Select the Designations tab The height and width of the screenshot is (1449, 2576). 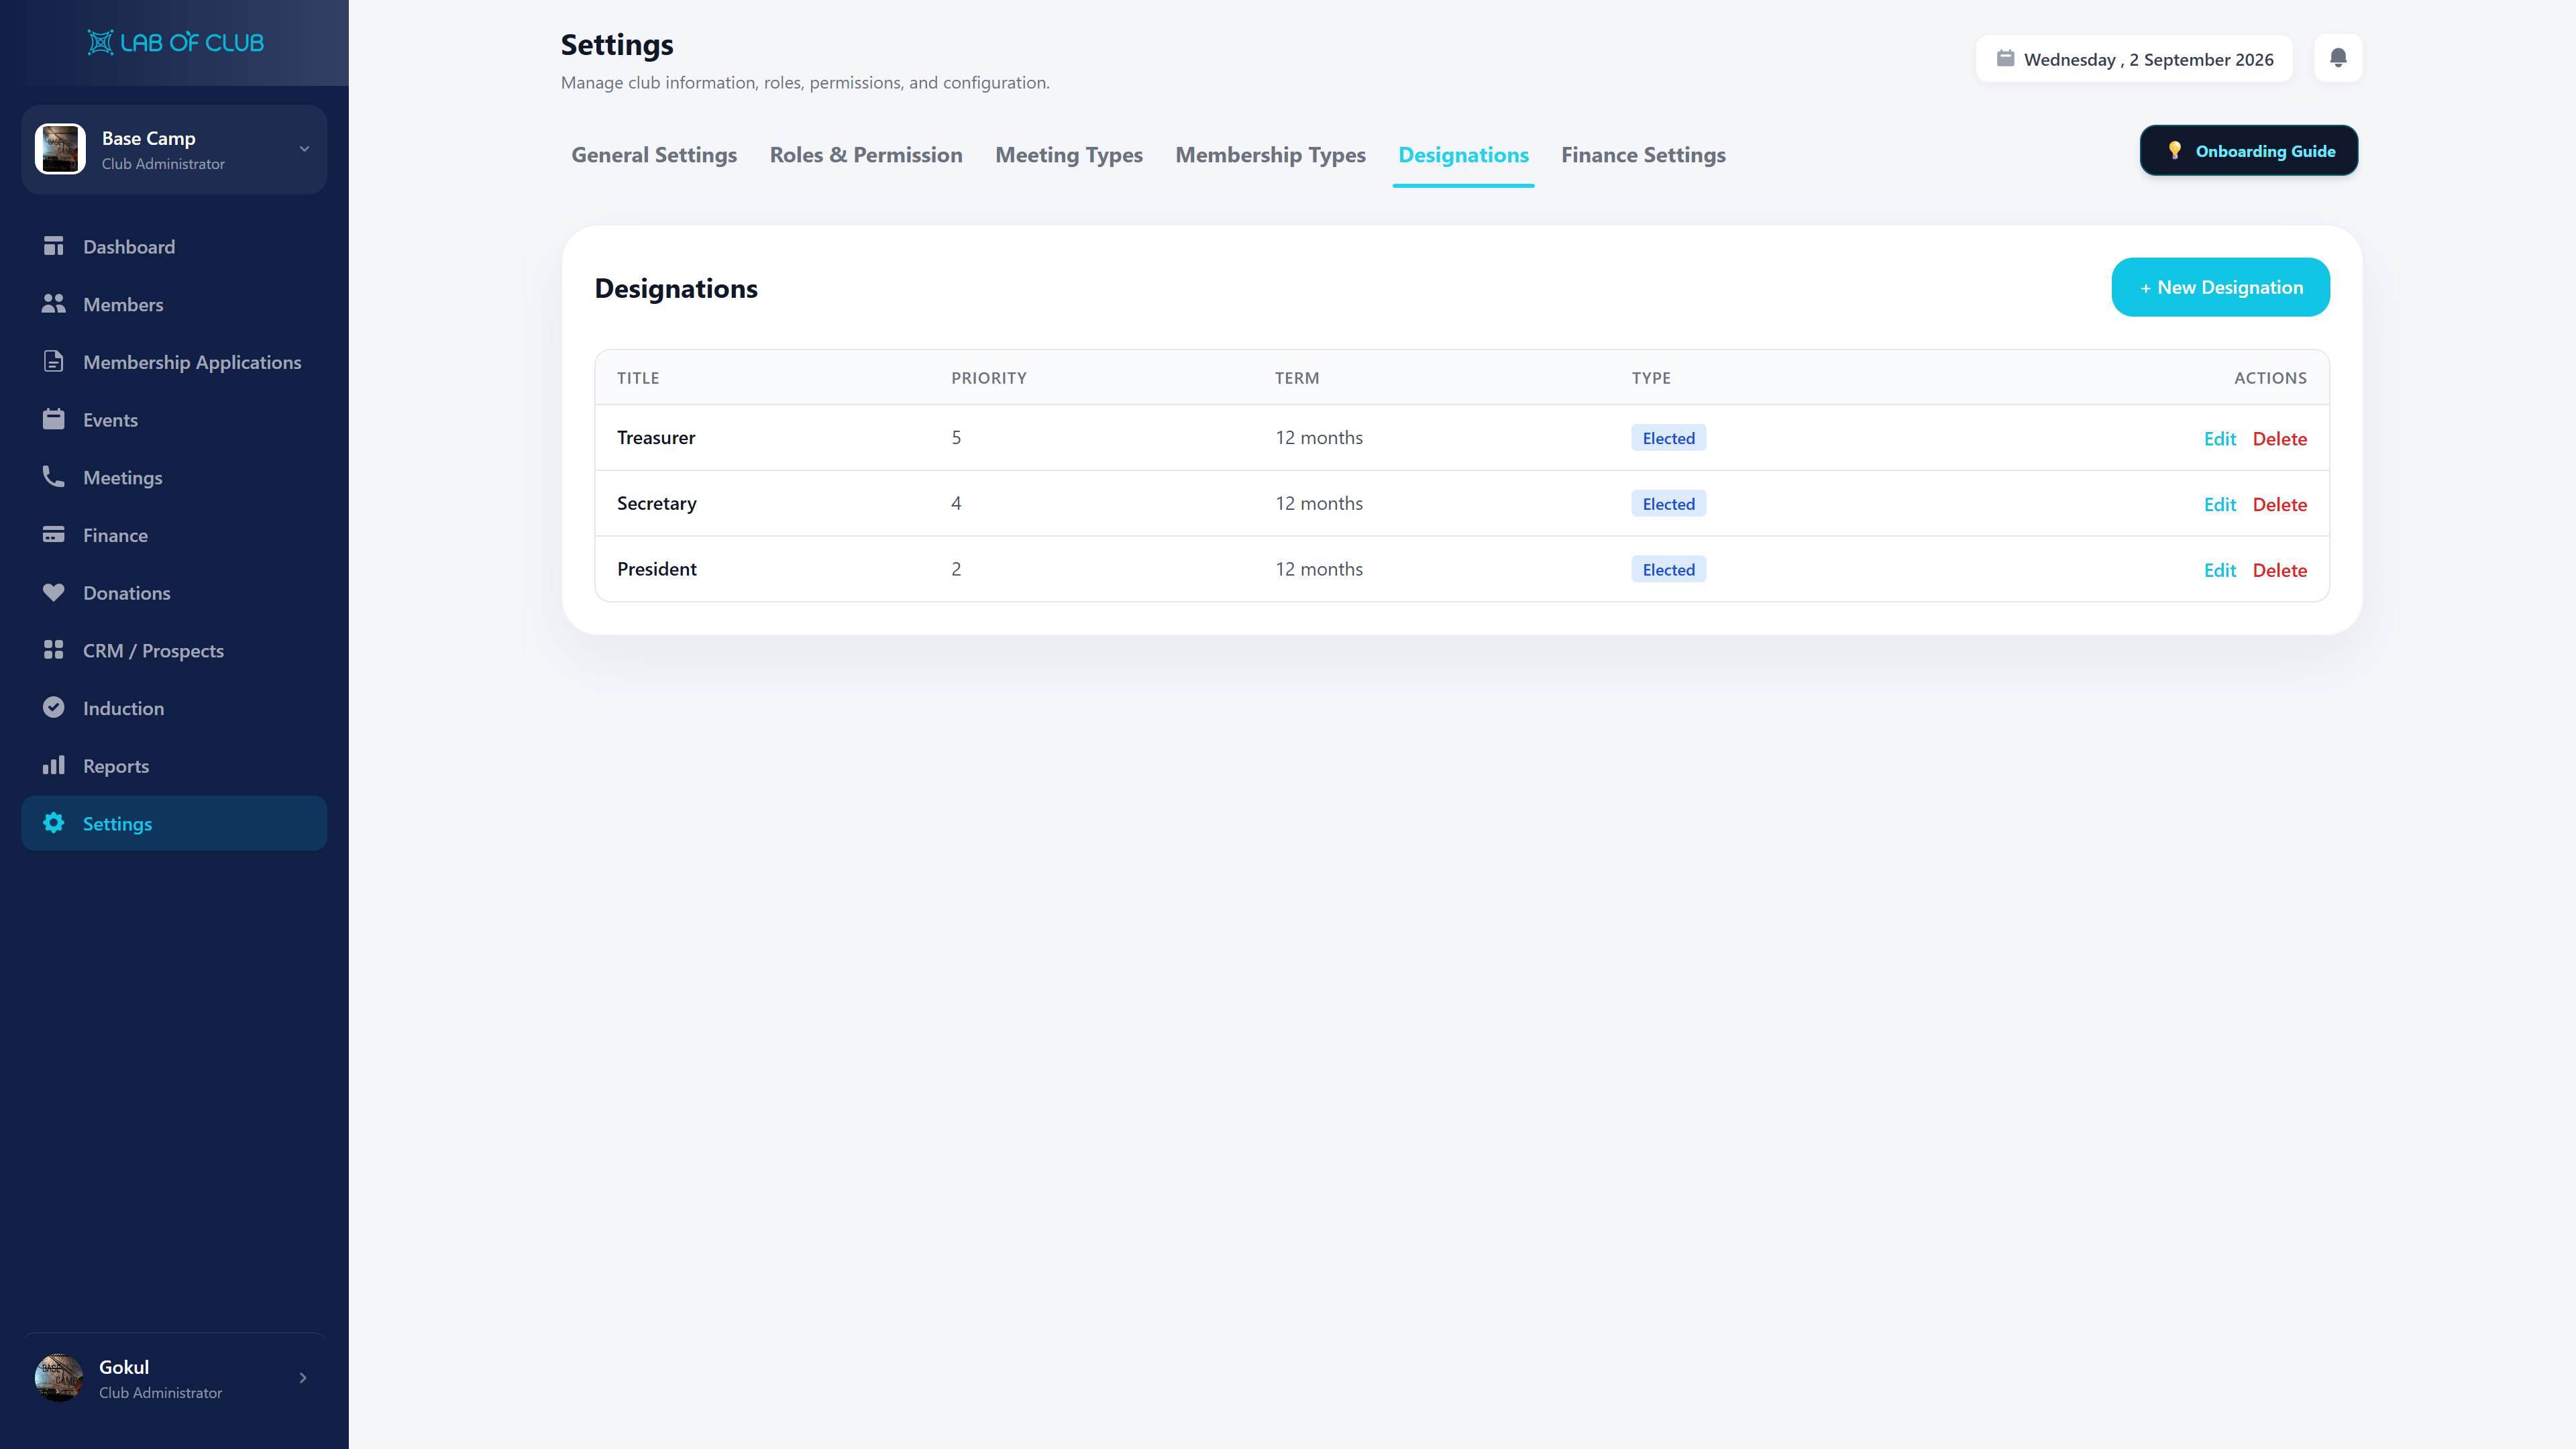(x=1463, y=155)
